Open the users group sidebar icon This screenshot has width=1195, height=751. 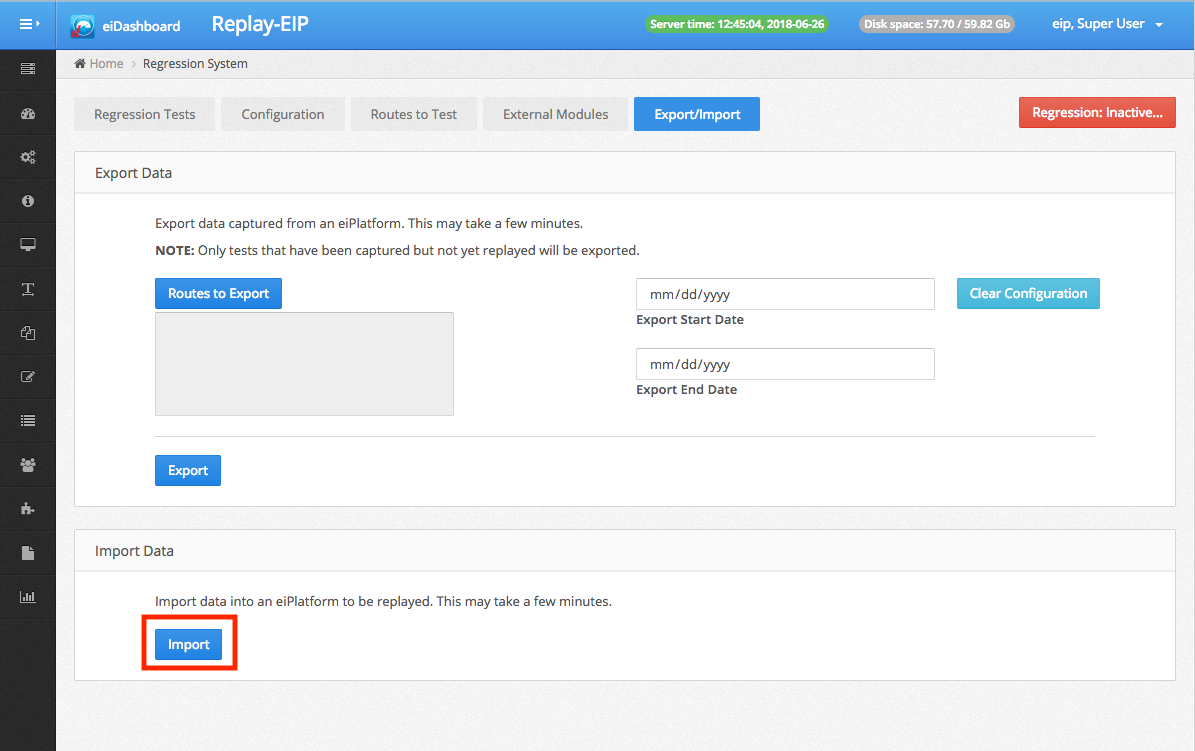point(28,465)
